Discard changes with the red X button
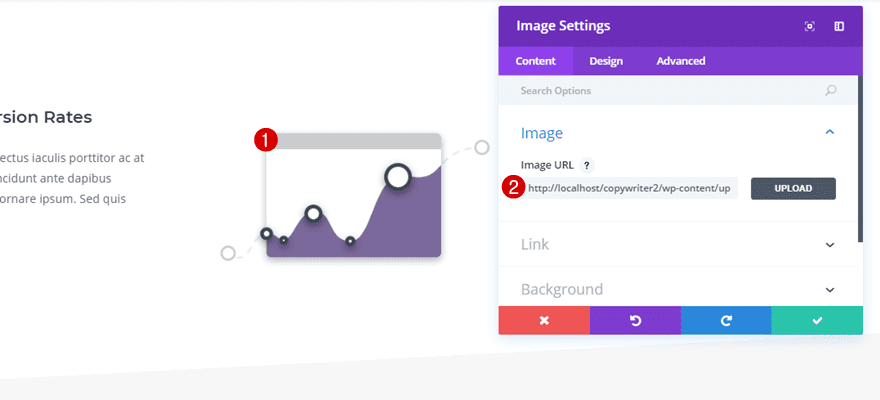 544,320
